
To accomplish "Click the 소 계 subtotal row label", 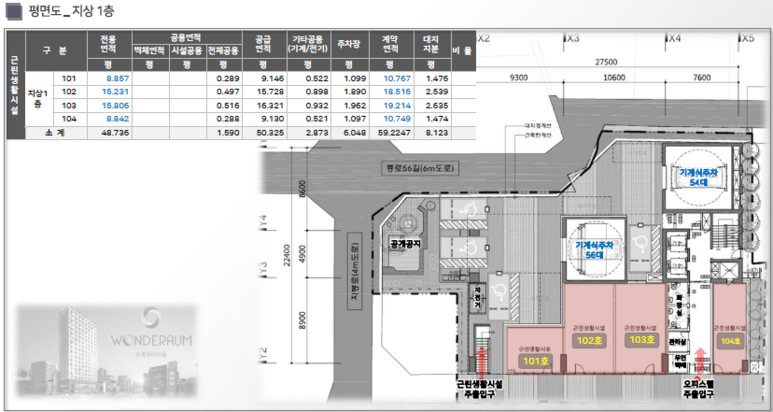I will point(55,133).
